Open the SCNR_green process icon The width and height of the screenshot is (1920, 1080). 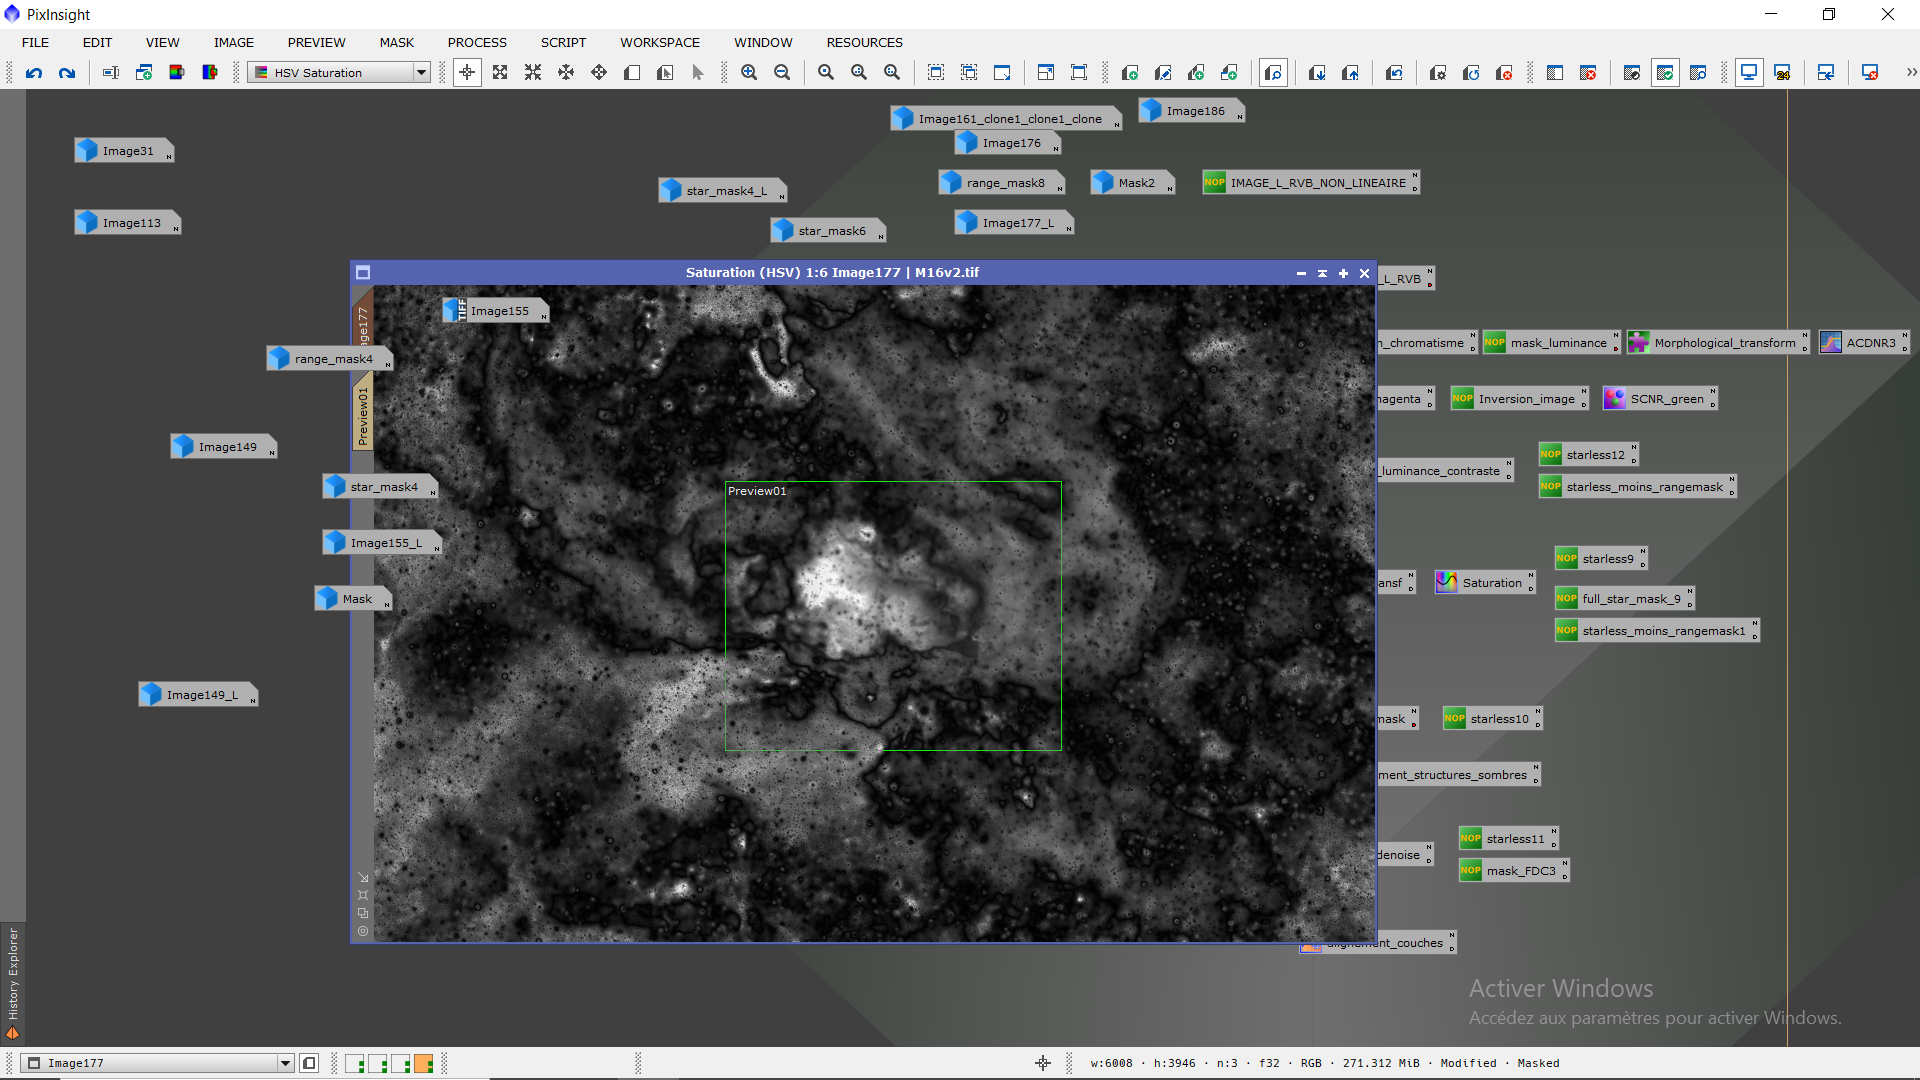click(x=1658, y=399)
